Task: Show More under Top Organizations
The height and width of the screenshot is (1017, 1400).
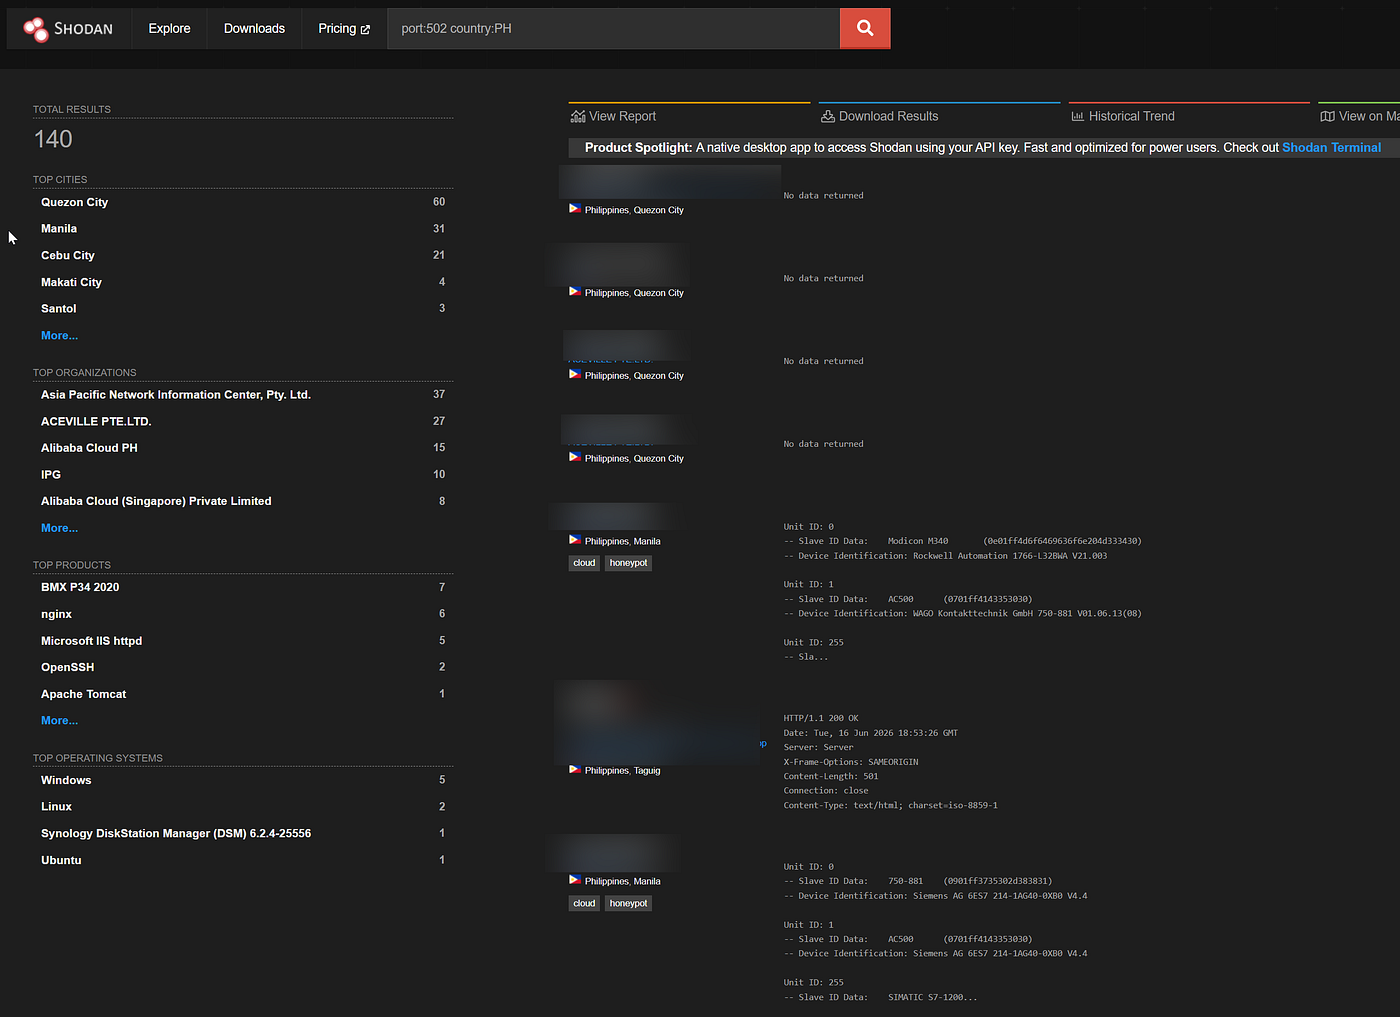Action: point(59,528)
